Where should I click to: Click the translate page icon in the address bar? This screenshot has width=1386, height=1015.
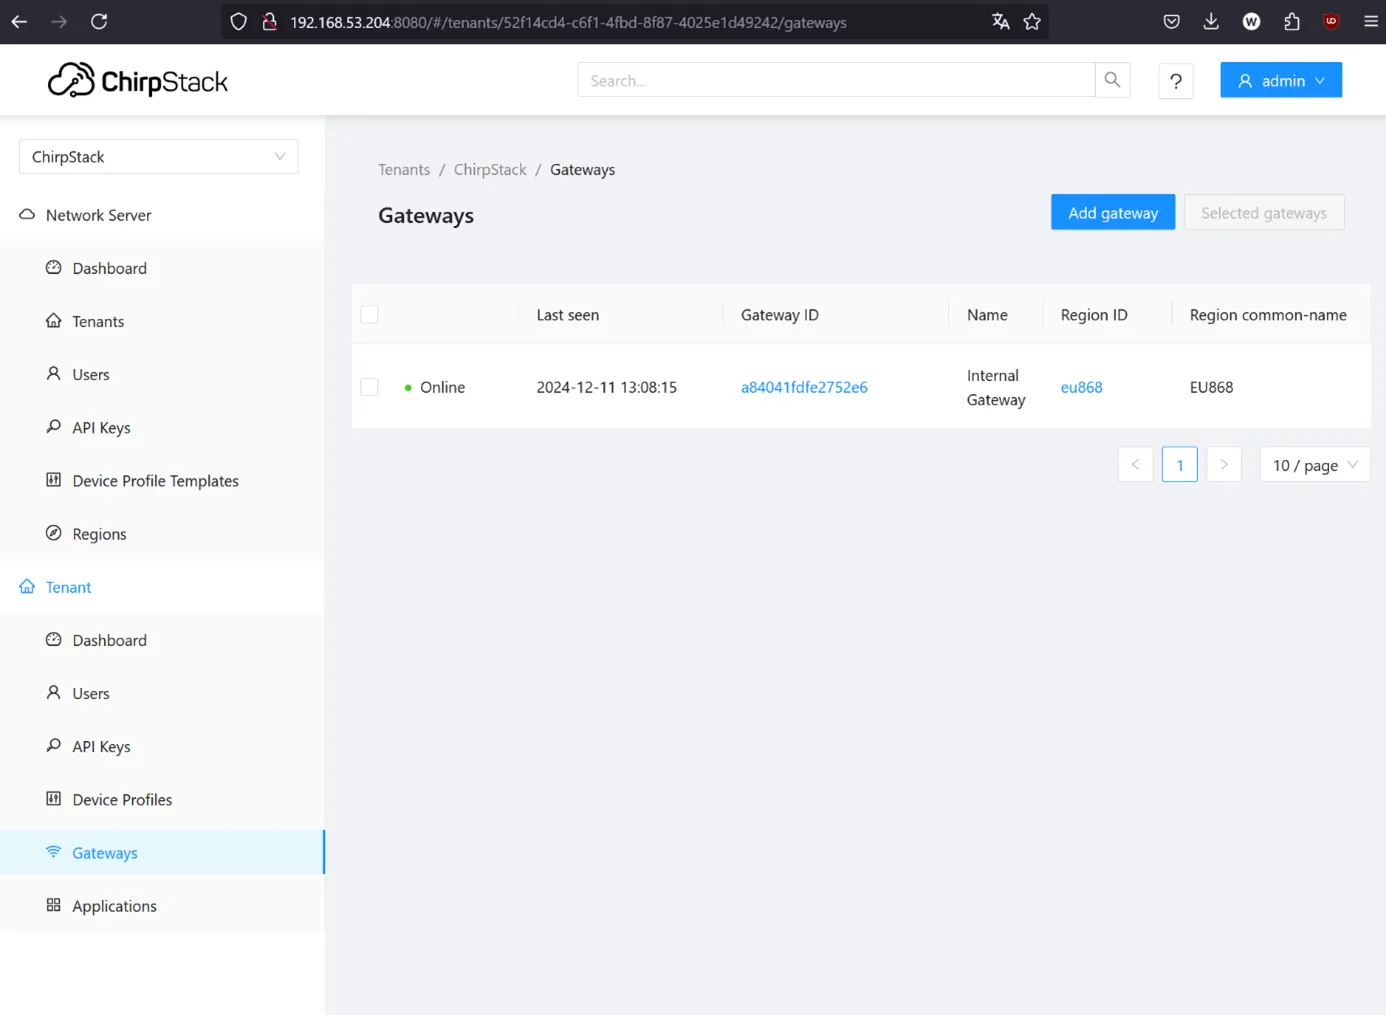[x=1000, y=22]
